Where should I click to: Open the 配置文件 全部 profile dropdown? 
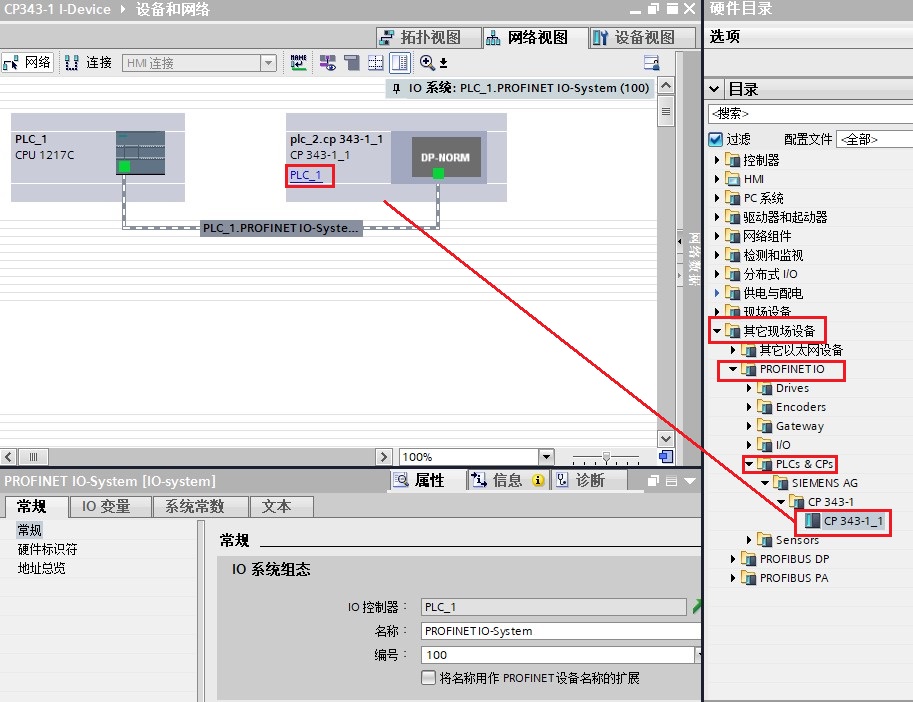click(875, 140)
